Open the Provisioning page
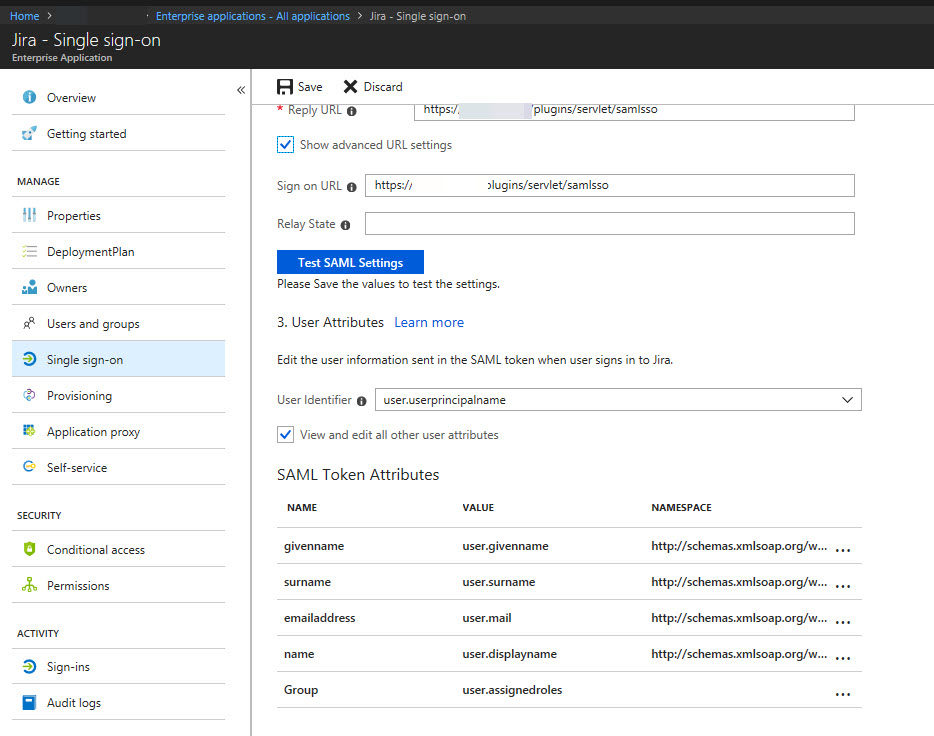Viewport: 934px width, 736px height. pos(119,395)
